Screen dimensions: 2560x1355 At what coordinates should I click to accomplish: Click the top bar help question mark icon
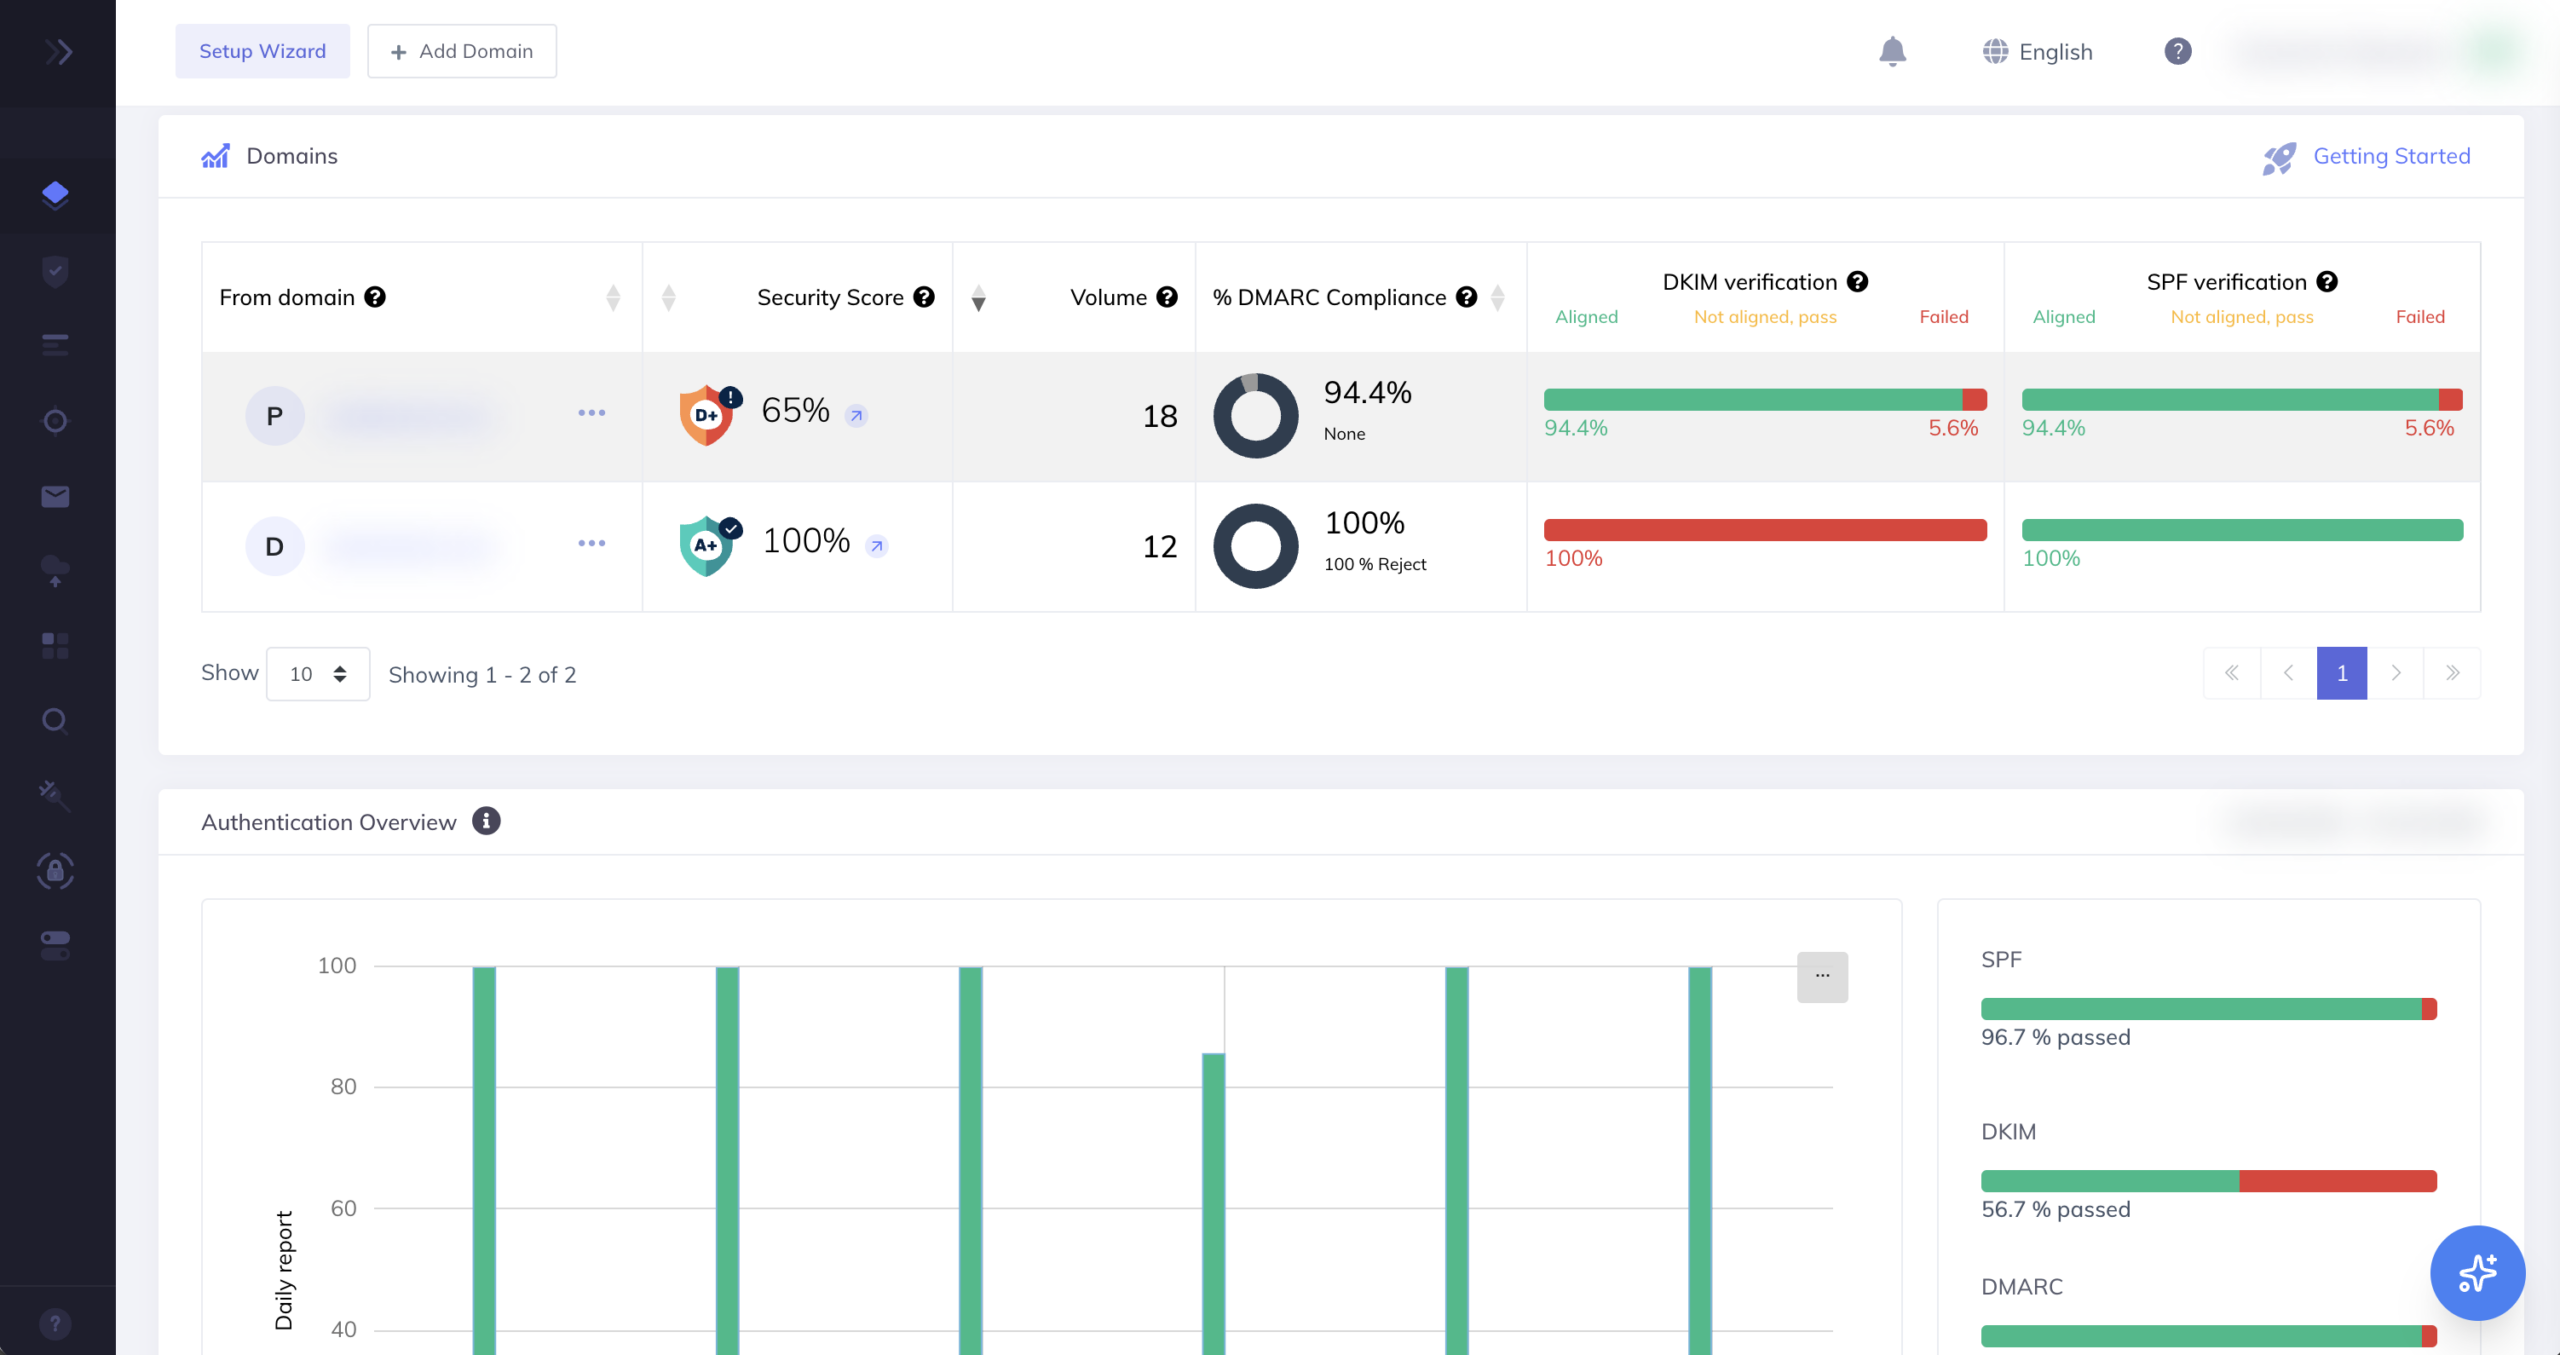point(2178,51)
